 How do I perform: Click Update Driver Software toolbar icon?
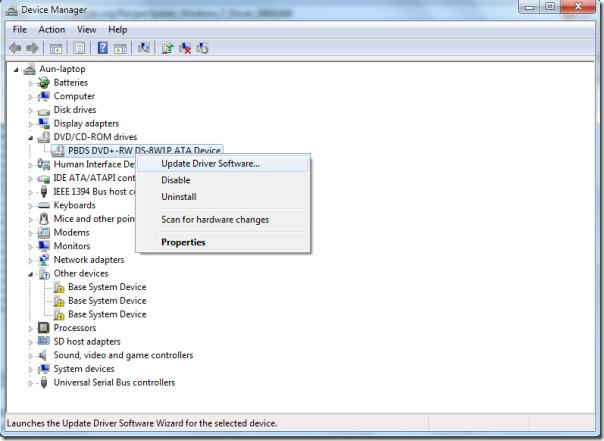pyautogui.click(x=167, y=48)
